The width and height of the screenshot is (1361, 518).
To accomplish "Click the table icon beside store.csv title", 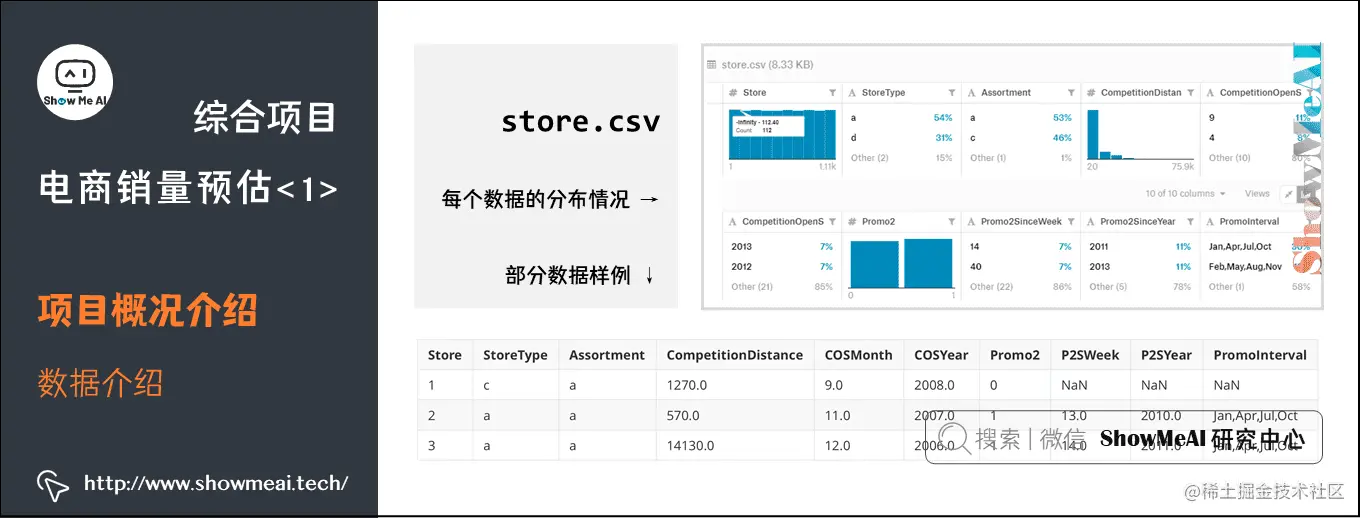I will 712,65.
